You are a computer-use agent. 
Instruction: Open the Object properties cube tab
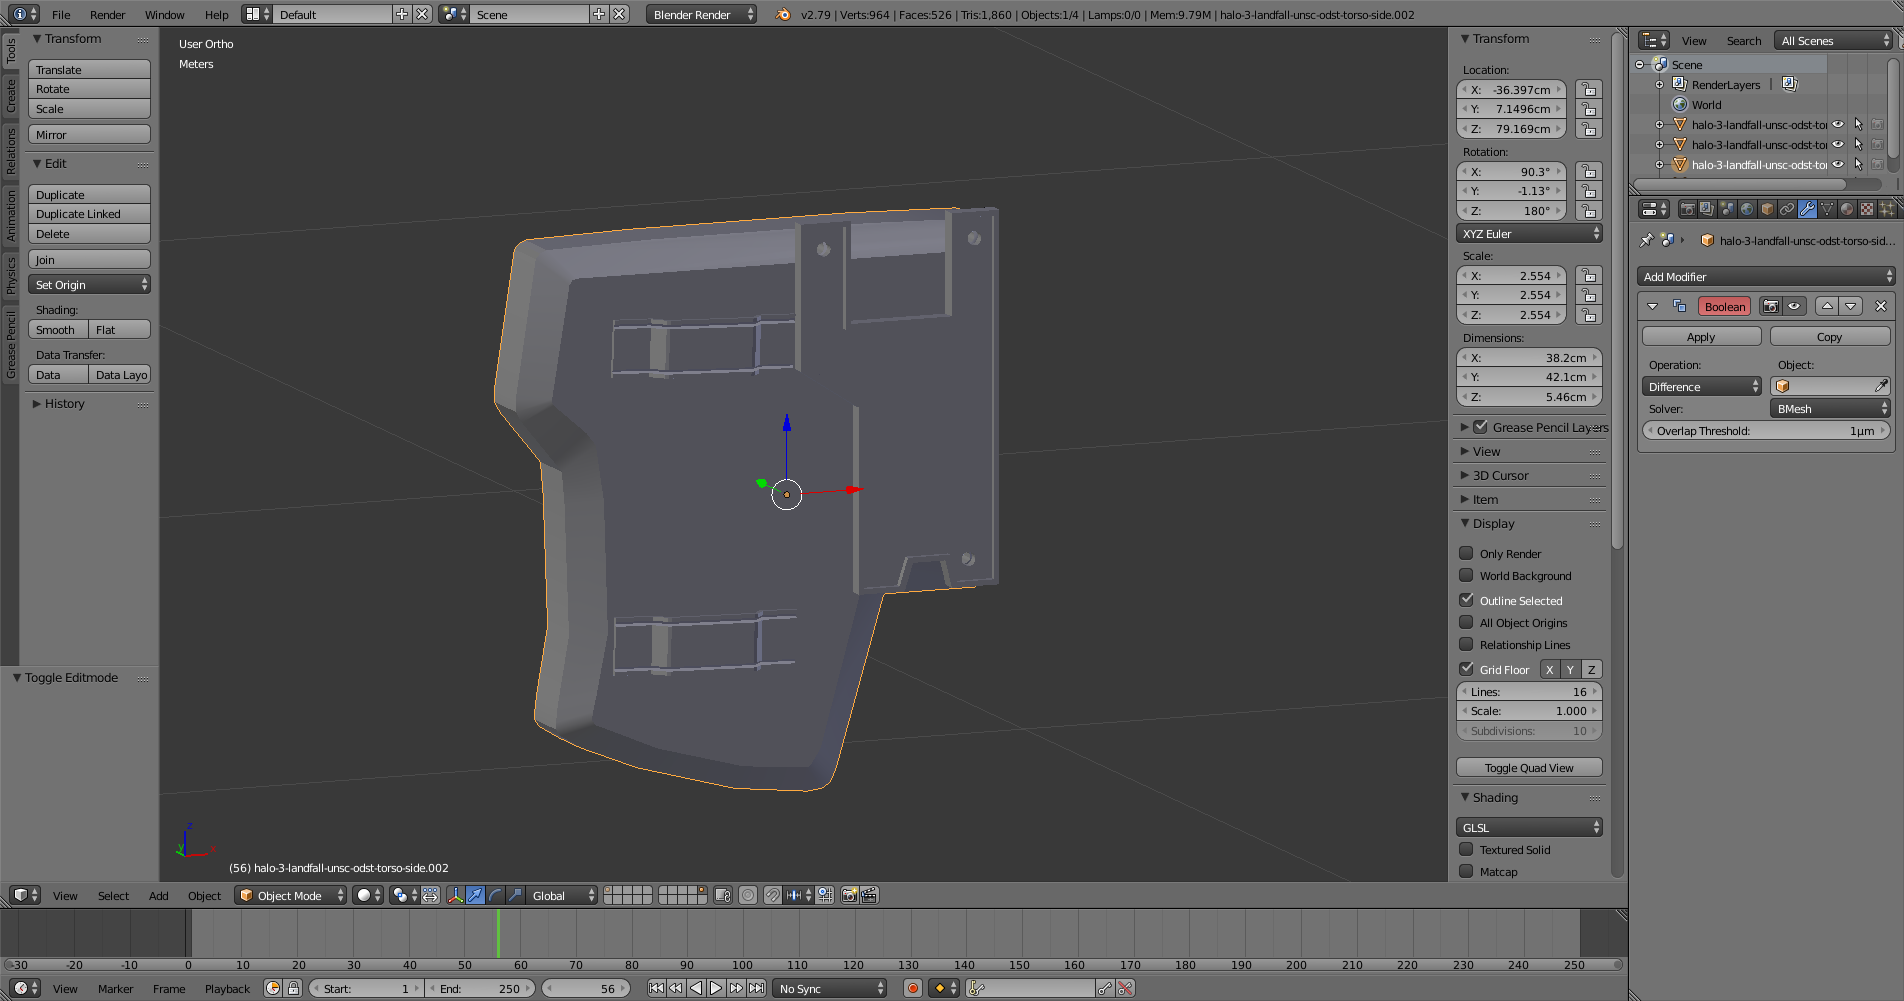(x=1767, y=209)
